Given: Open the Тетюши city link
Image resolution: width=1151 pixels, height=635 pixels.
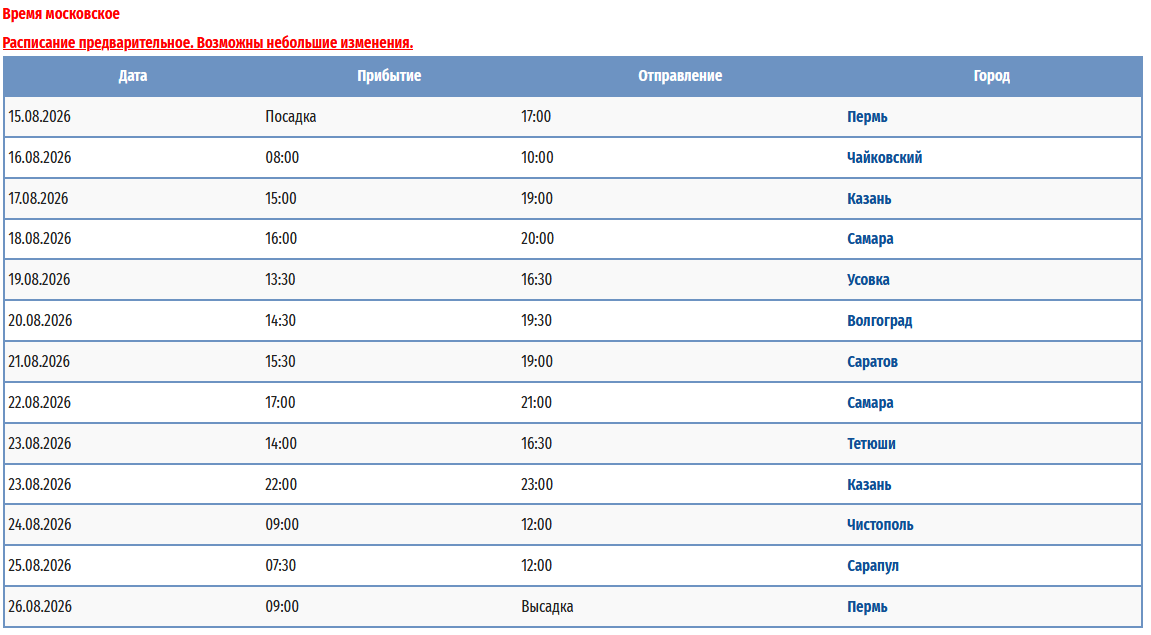Looking at the screenshot, I should (x=871, y=444).
